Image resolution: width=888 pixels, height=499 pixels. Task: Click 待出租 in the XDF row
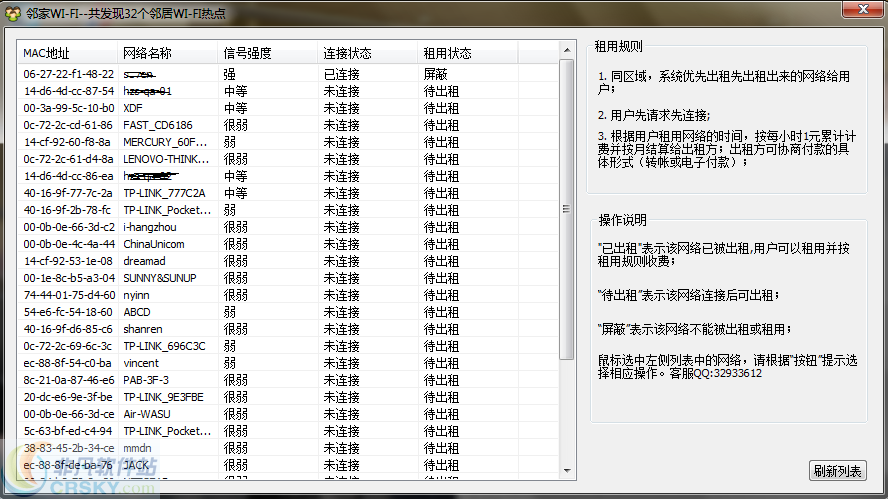pyautogui.click(x=441, y=108)
